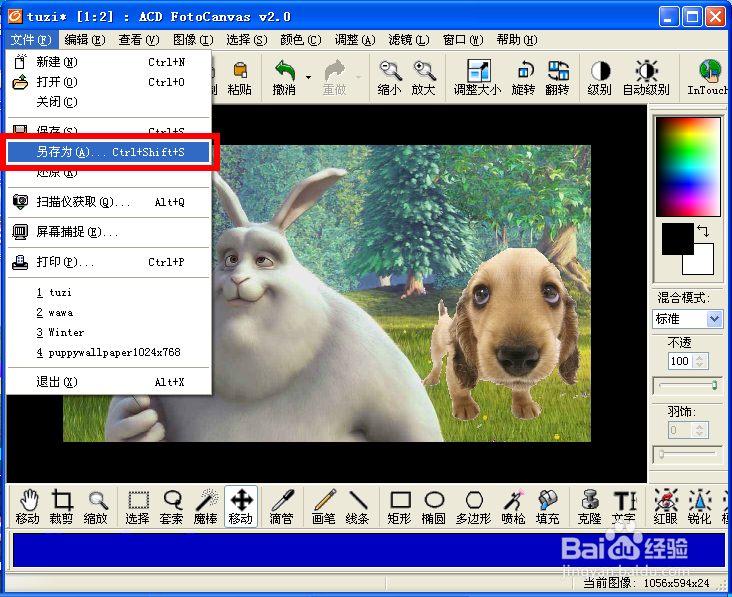This screenshot has height=597, width=732.
Task: Open recent file 2 wawa
Action: coord(109,313)
